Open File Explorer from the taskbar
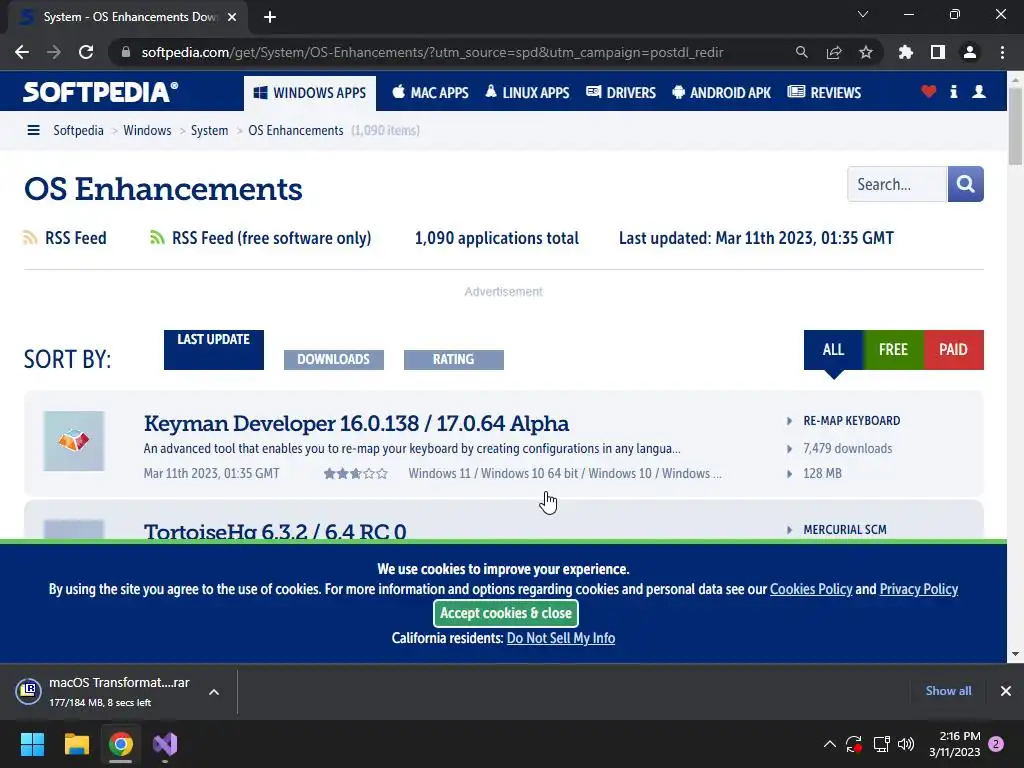This screenshot has height=768, width=1024. [x=76, y=744]
